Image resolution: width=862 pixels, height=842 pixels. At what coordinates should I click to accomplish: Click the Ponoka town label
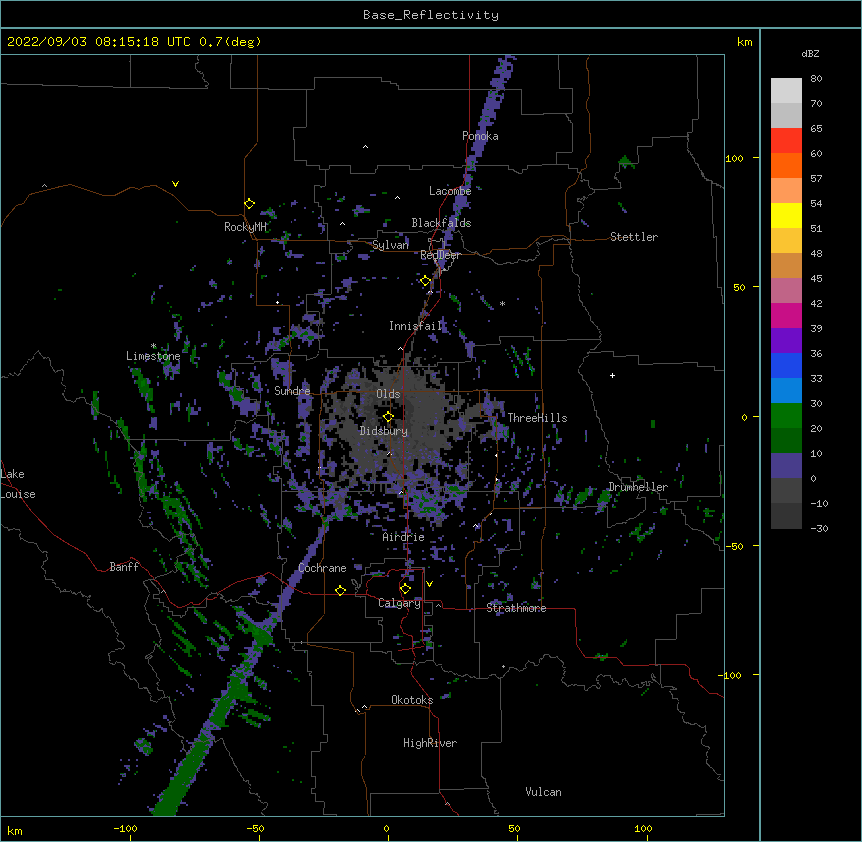tap(480, 136)
